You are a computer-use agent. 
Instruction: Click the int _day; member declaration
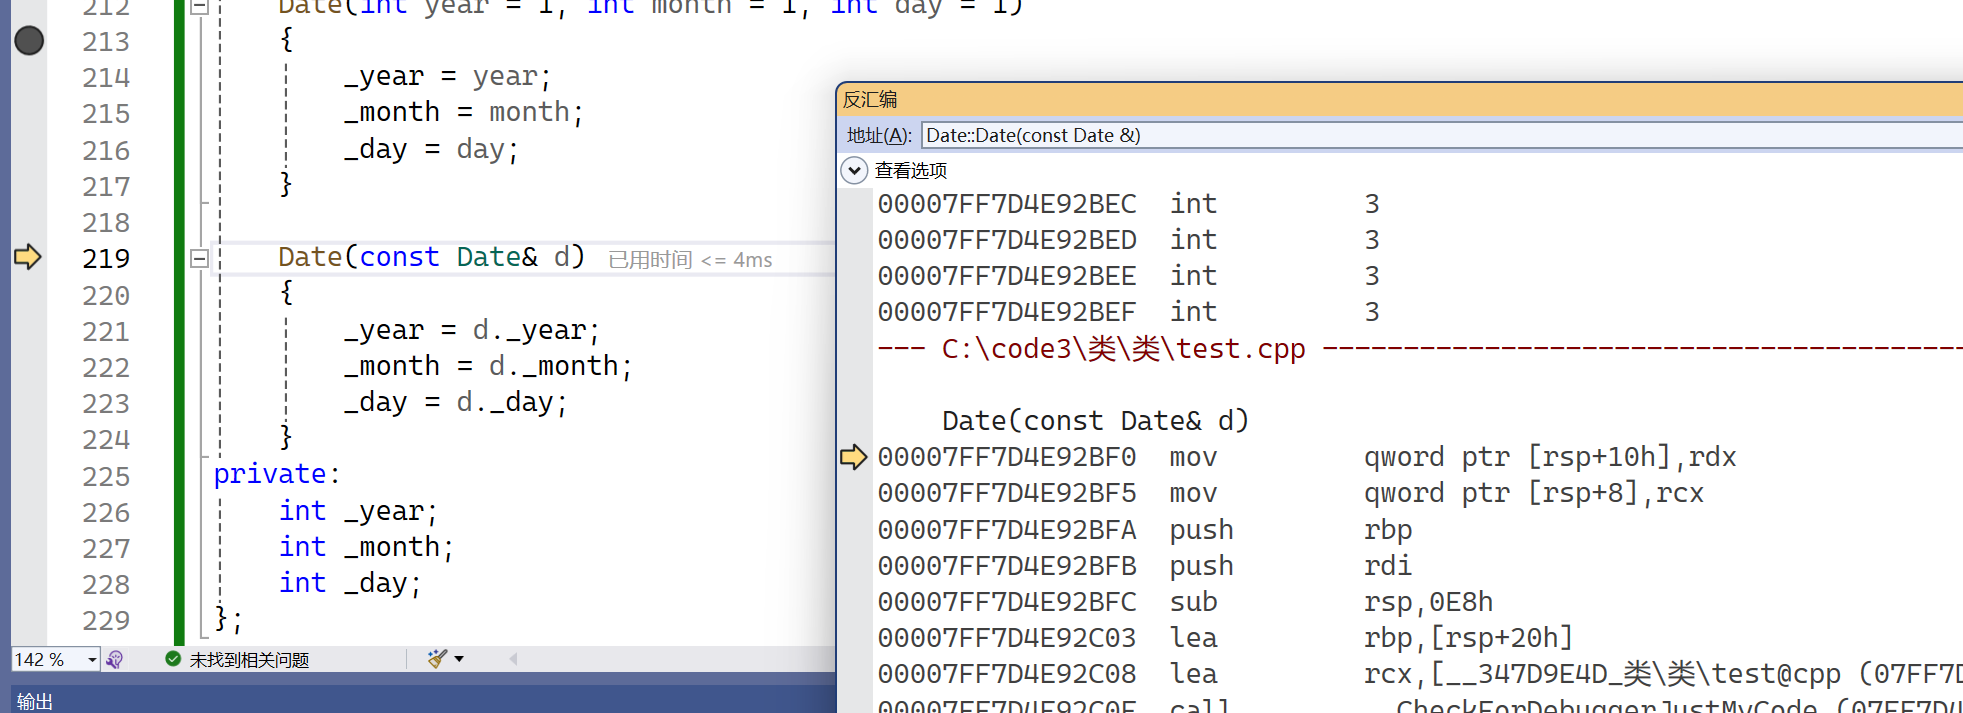[x=350, y=584]
